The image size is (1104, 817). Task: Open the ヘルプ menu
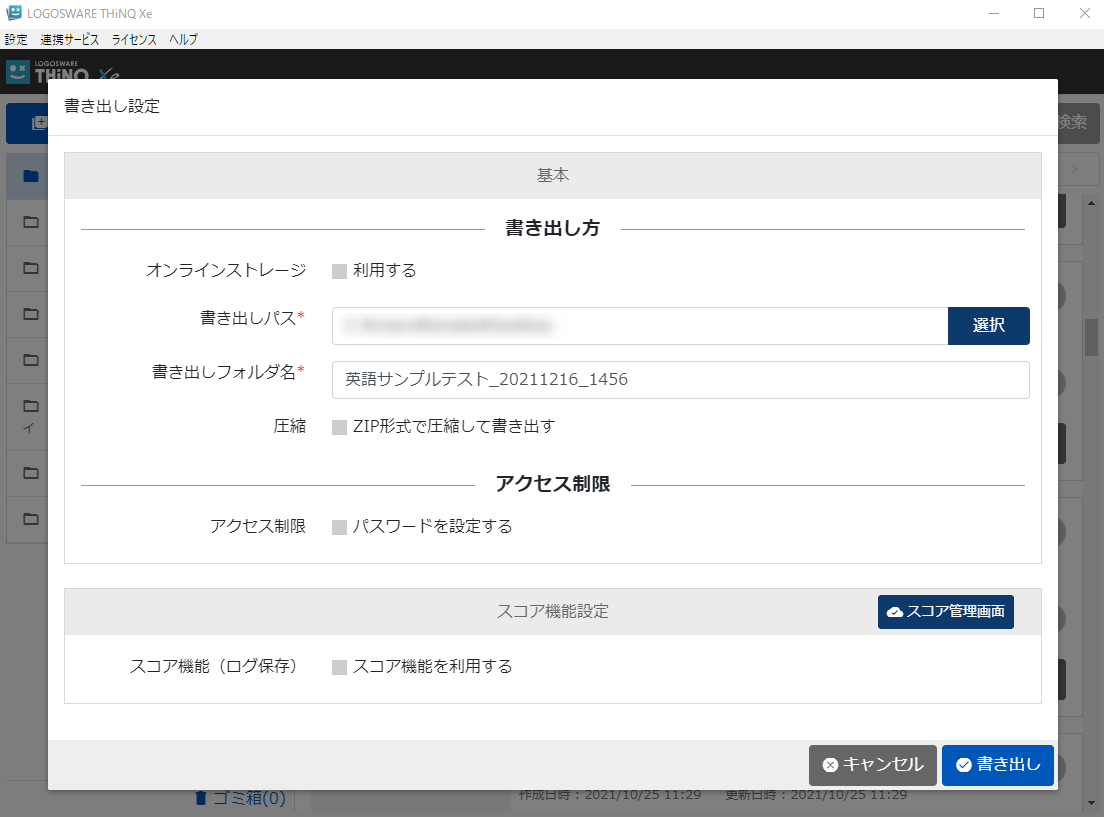(x=183, y=40)
